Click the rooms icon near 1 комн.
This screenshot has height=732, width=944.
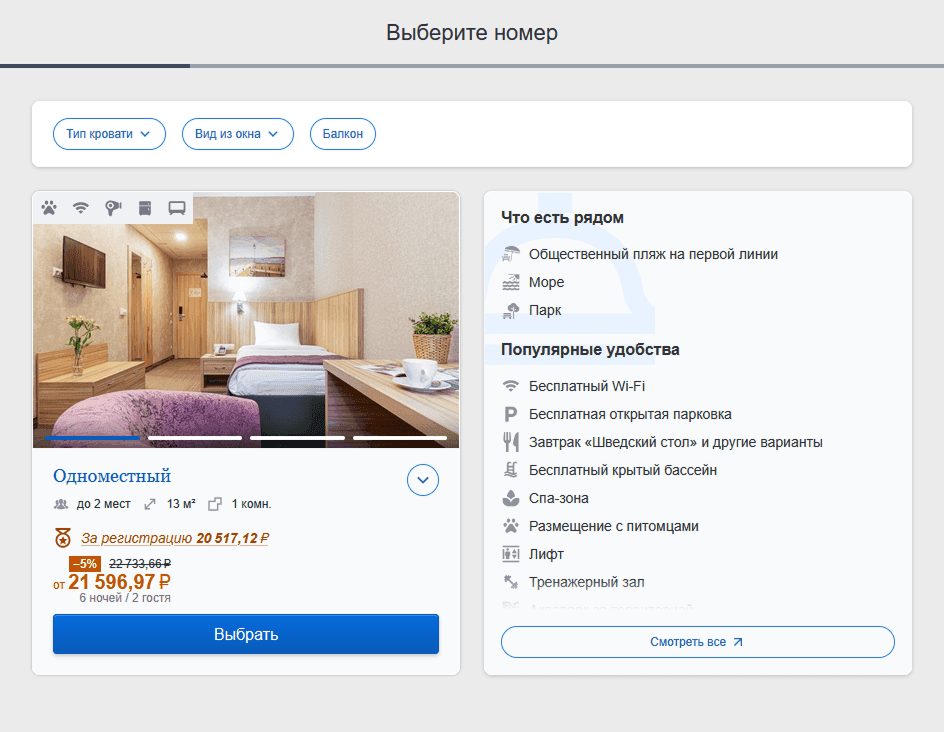coord(215,504)
